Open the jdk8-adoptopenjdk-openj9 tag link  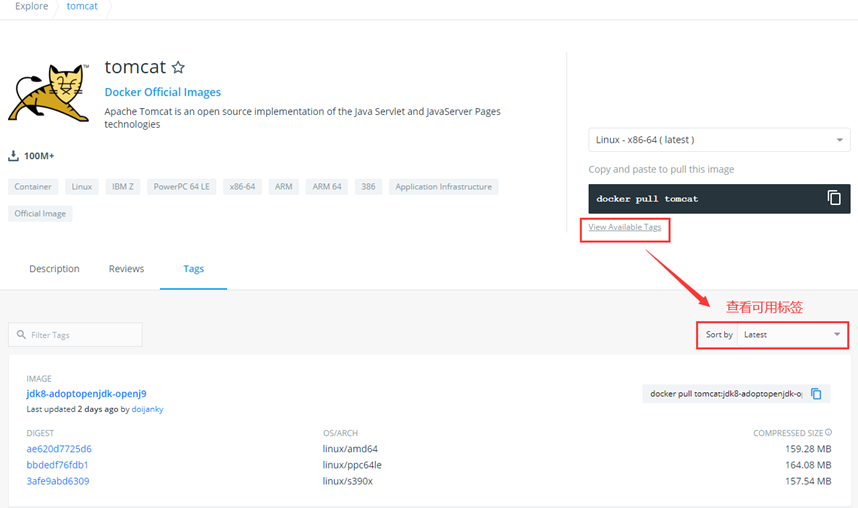(86, 394)
